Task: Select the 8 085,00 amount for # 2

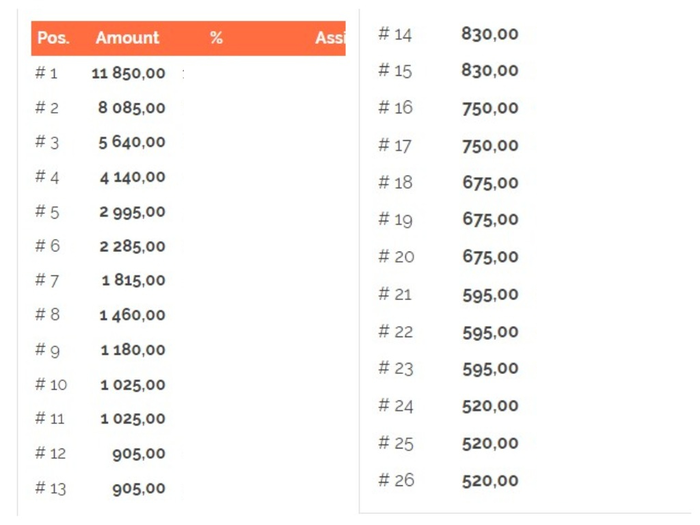Action: coord(132,108)
